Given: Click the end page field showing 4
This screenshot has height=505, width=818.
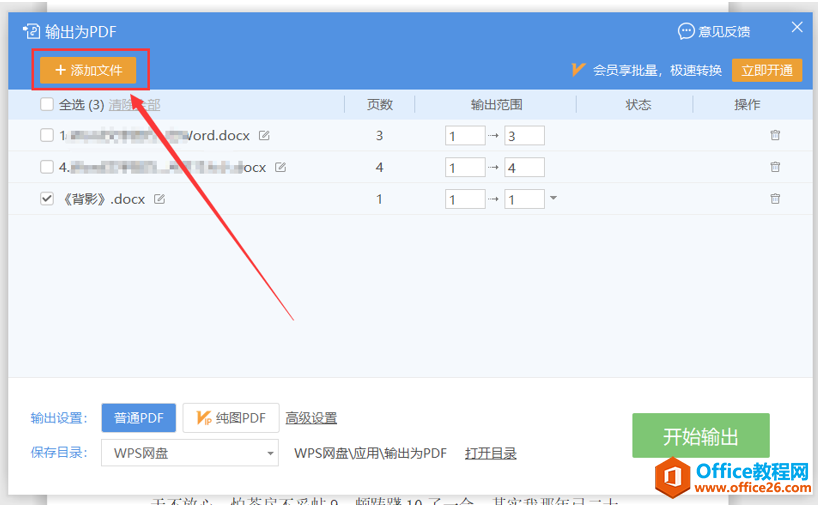Looking at the screenshot, I should [524, 167].
